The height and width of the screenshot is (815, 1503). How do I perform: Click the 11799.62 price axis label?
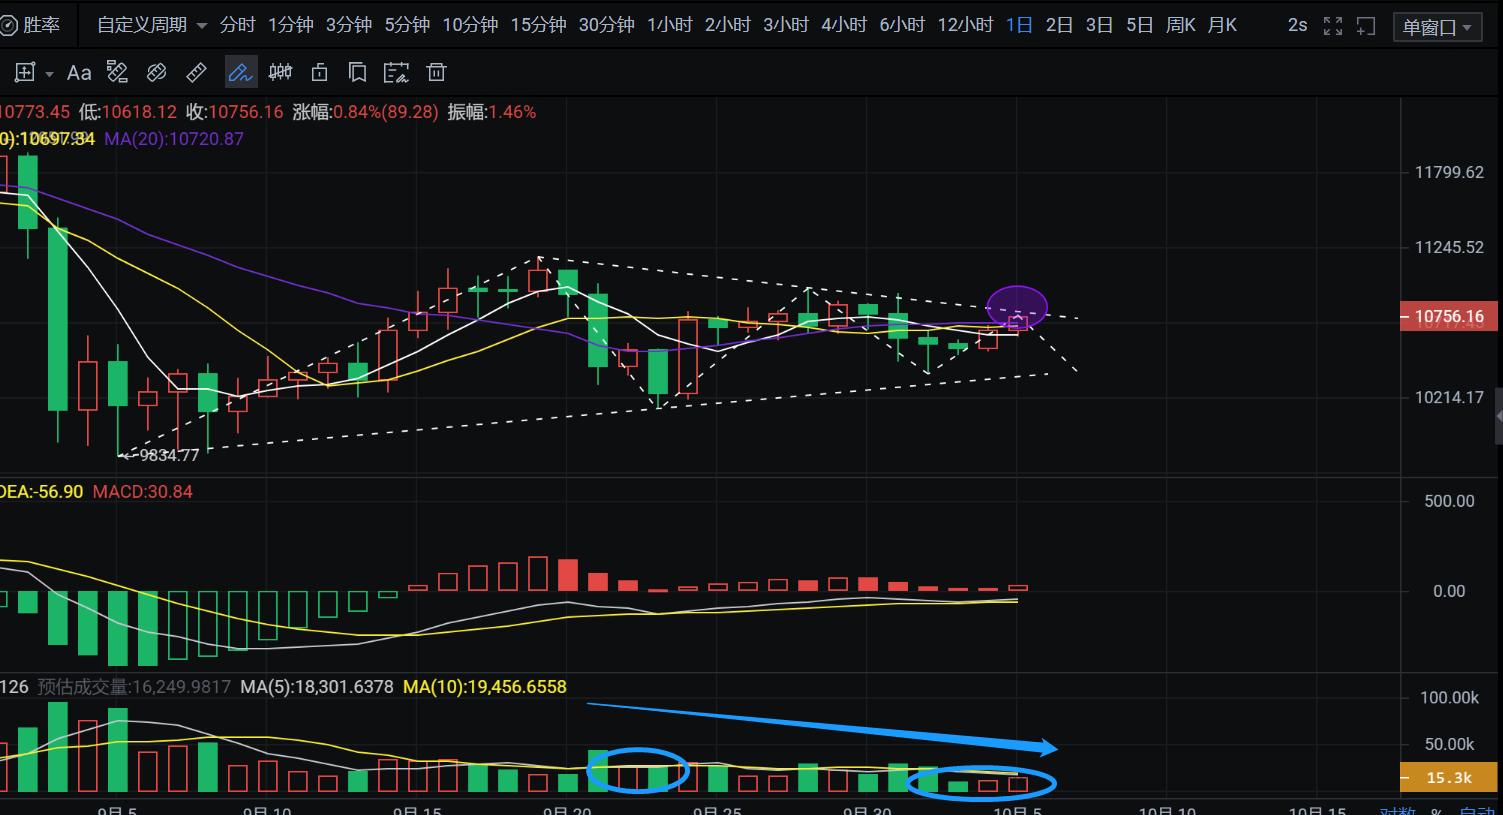pos(1449,172)
